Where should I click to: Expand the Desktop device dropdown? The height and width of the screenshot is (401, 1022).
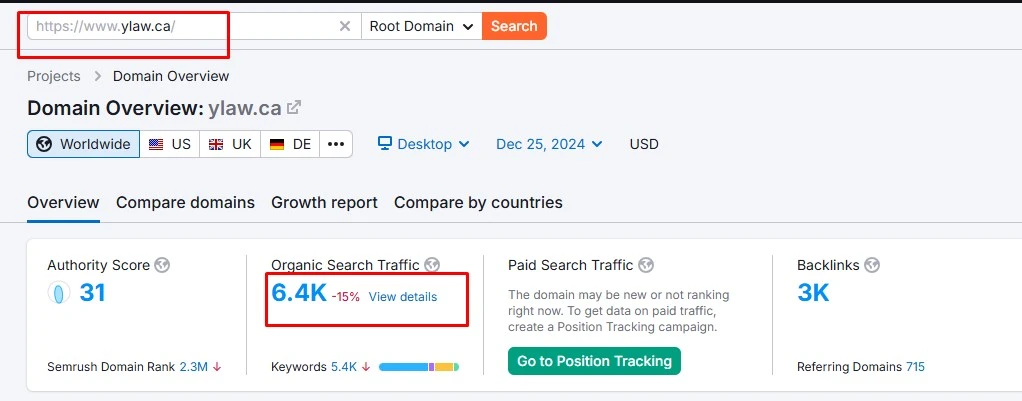(423, 144)
